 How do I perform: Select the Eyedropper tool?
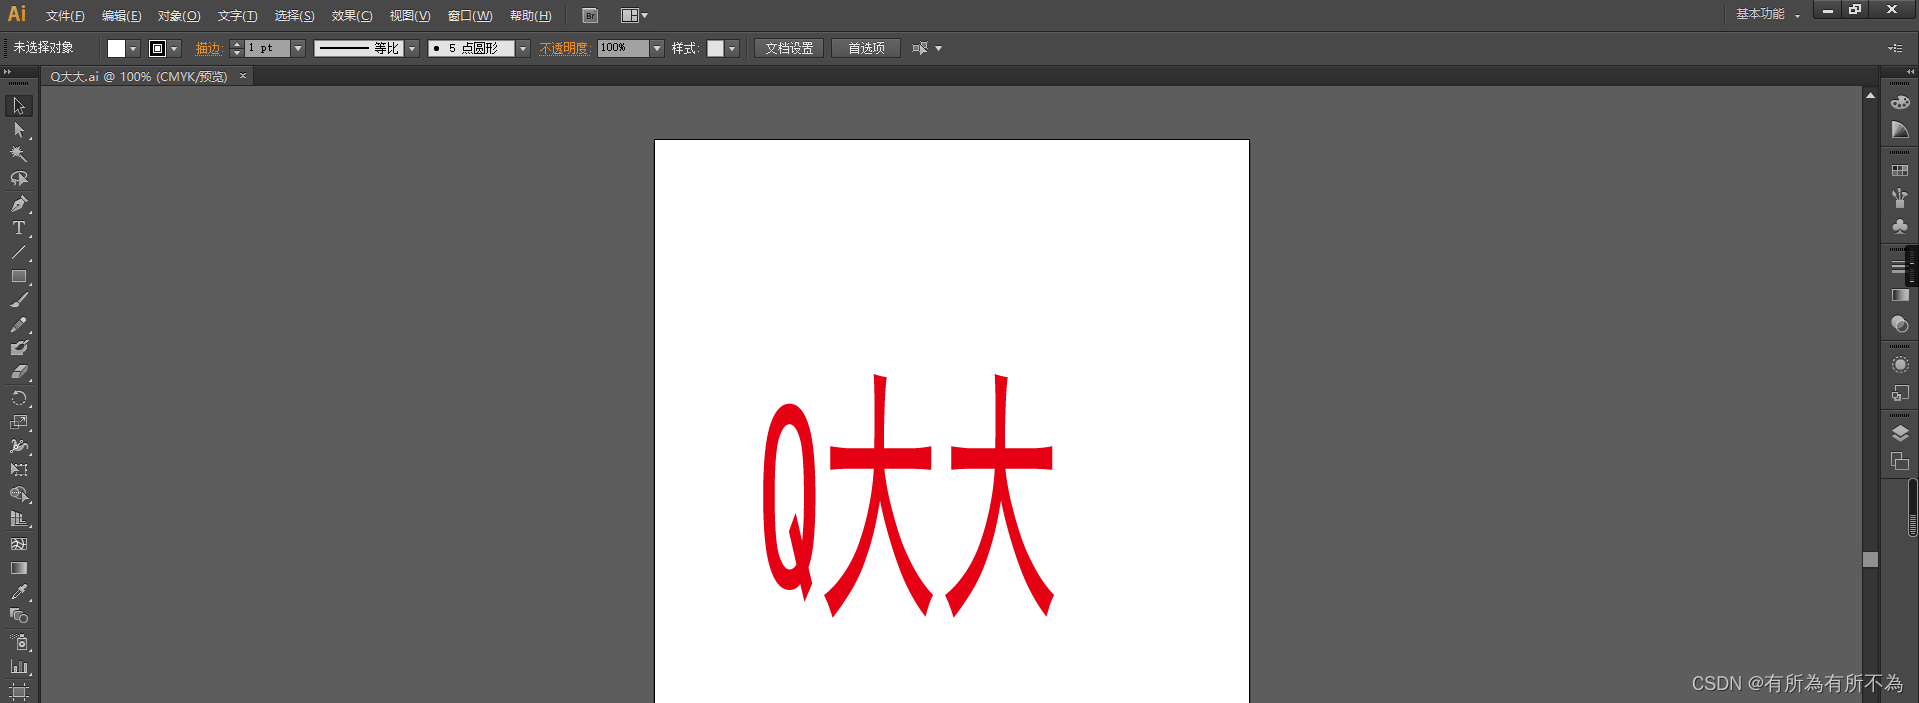(19, 592)
